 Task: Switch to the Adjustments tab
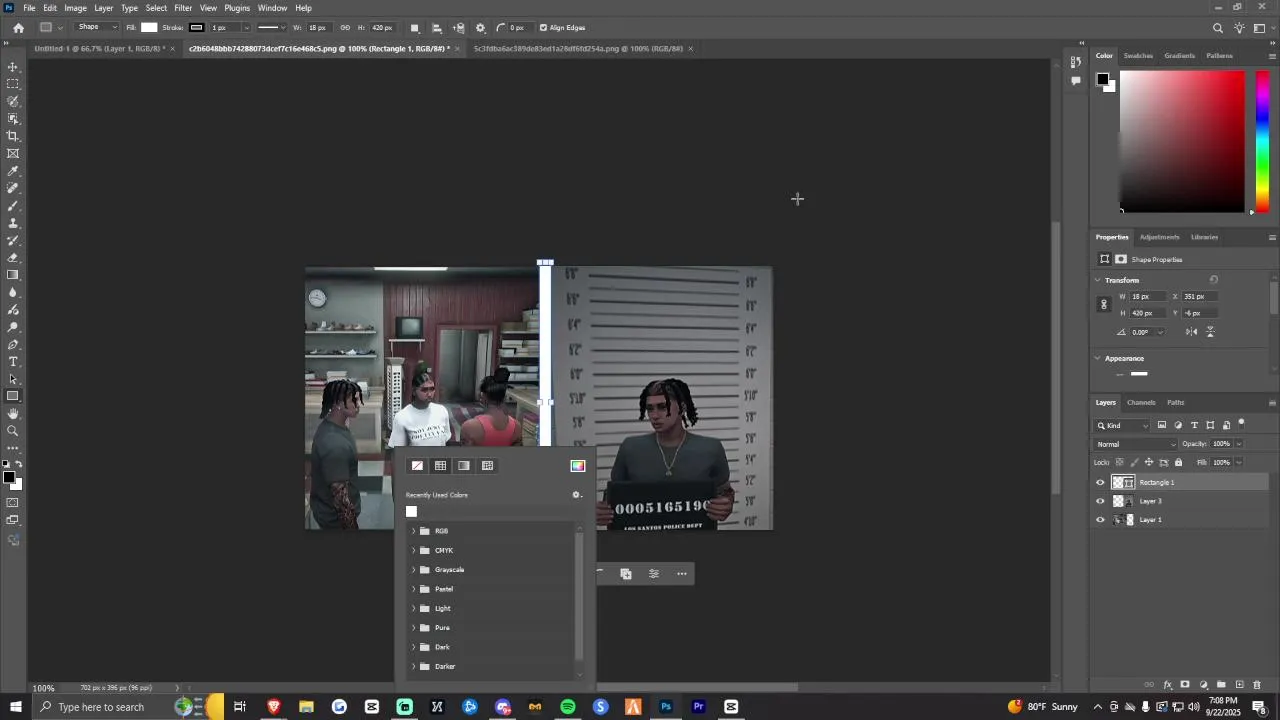click(1159, 237)
